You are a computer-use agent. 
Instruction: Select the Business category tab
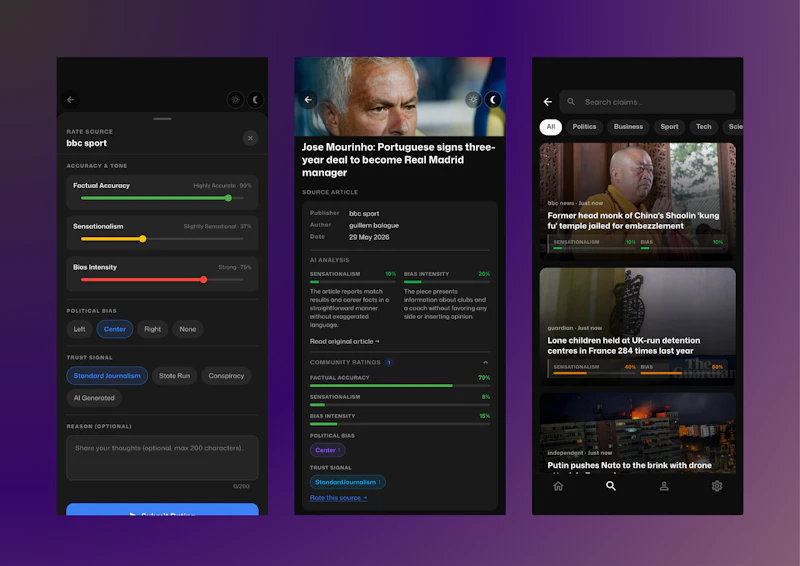pyautogui.click(x=628, y=127)
